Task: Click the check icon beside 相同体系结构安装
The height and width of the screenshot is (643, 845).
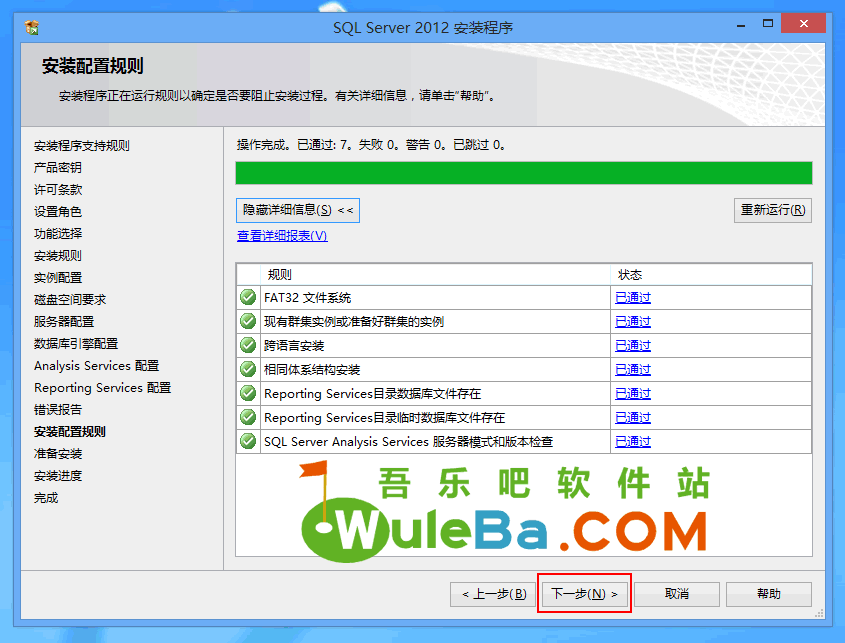Action: [x=248, y=369]
